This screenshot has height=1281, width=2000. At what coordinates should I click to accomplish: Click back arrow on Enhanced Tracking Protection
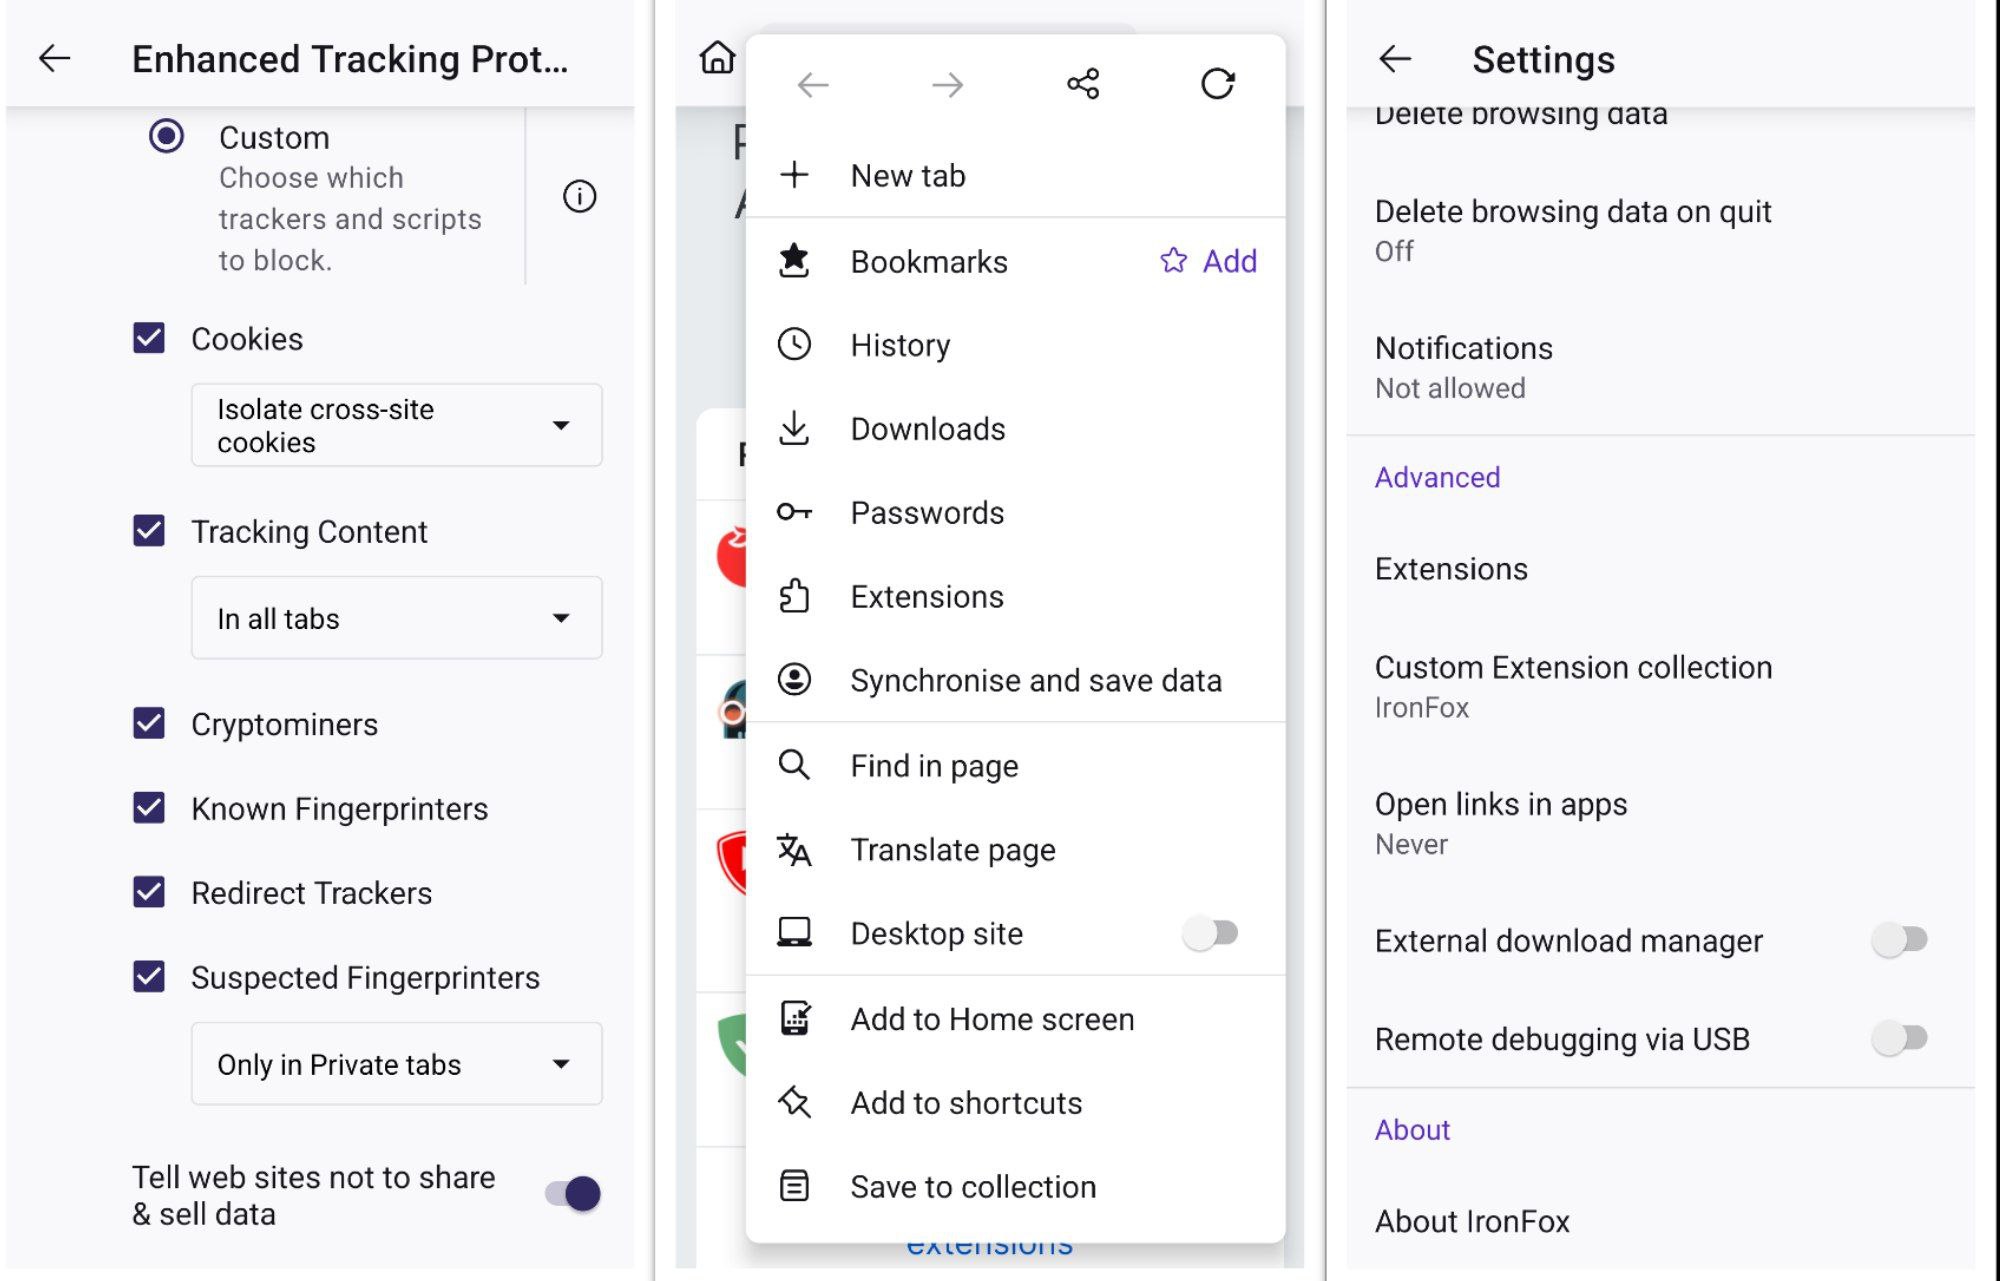pyautogui.click(x=55, y=58)
